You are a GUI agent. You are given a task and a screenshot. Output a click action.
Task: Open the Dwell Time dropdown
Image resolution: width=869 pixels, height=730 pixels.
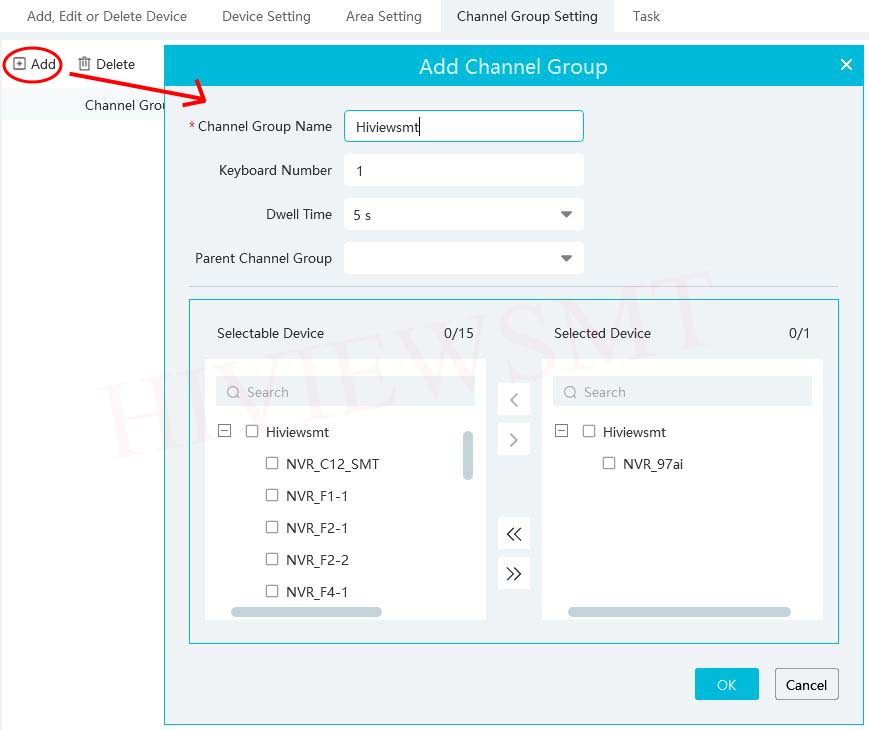566,215
